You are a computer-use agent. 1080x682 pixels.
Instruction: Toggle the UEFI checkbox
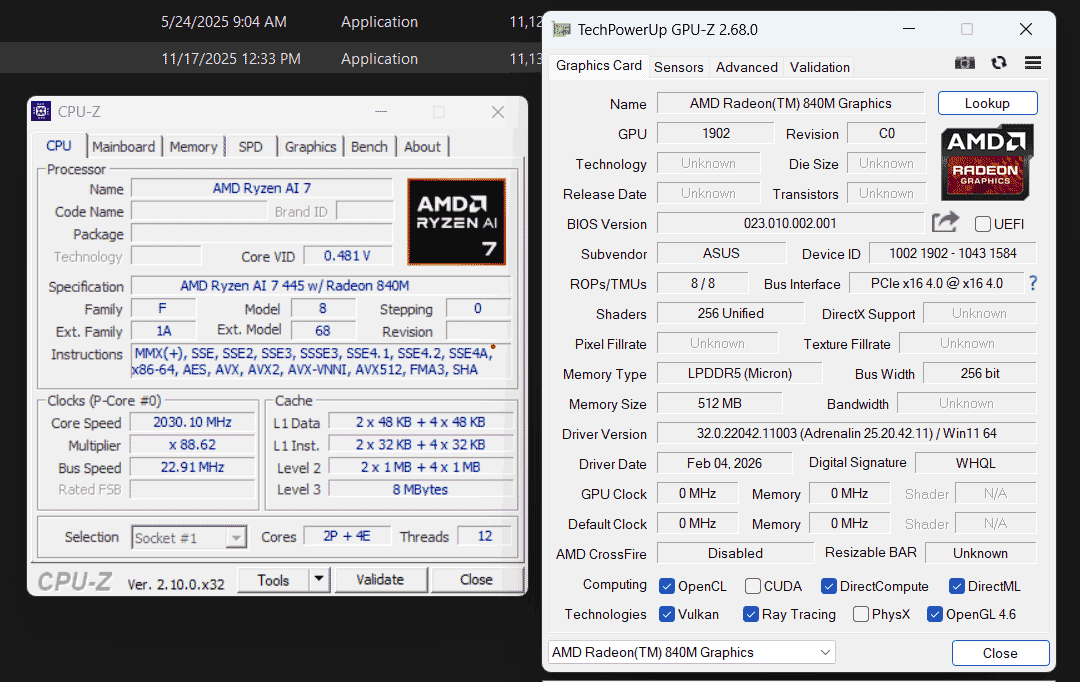pos(983,224)
